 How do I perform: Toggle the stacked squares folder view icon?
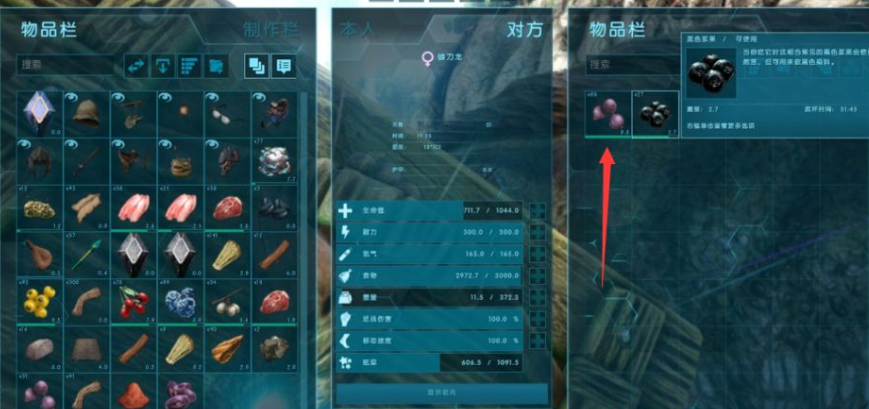(257, 66)
